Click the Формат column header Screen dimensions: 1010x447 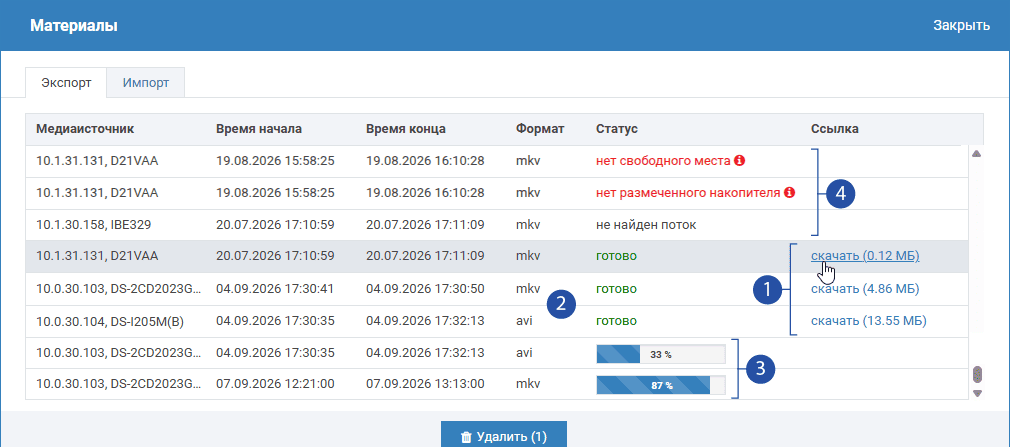[x=540, y=129]
